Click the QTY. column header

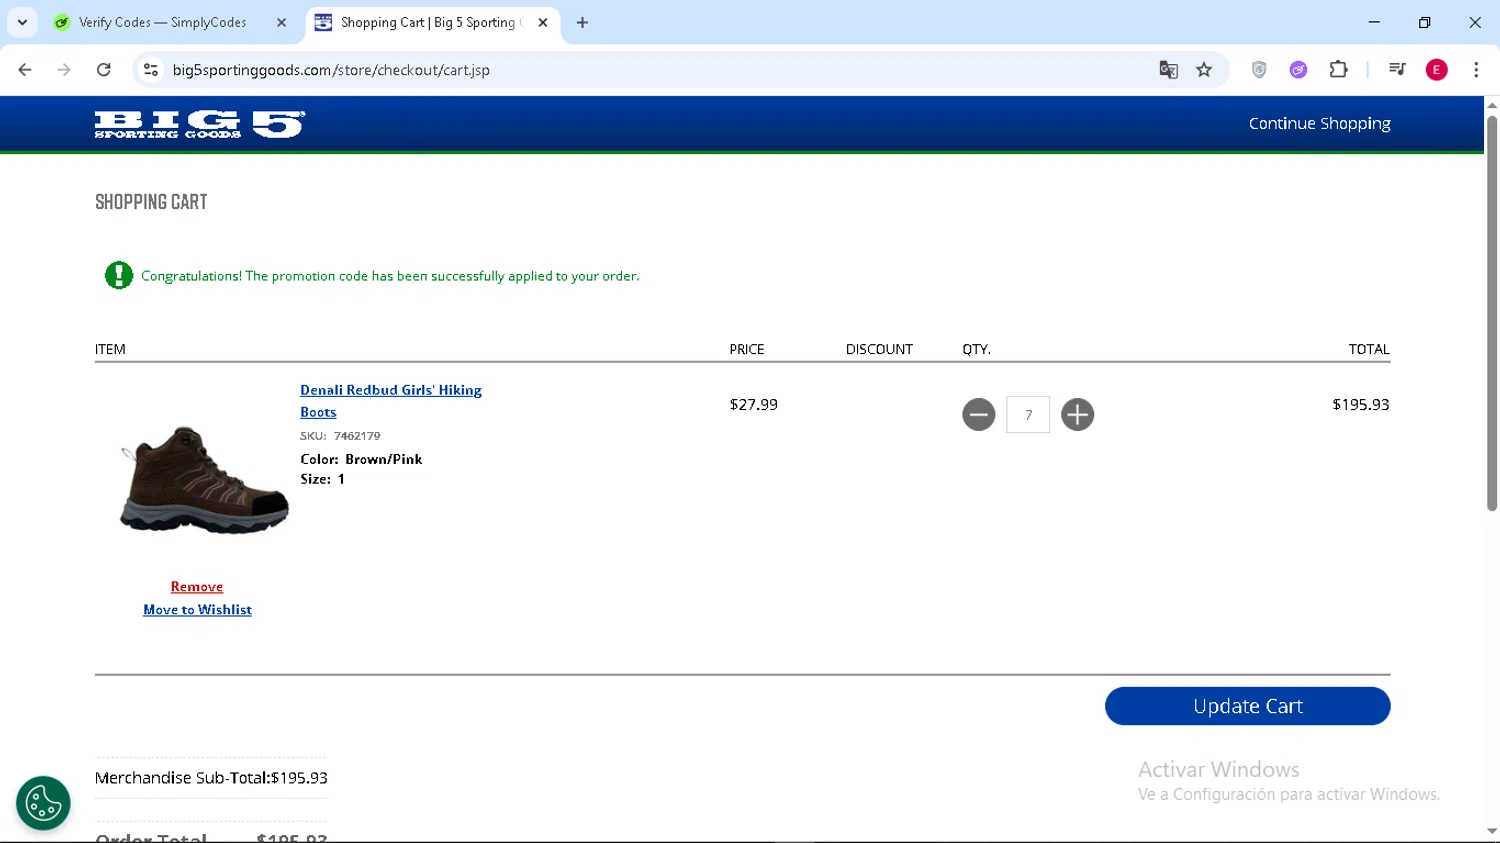(976, 349)
